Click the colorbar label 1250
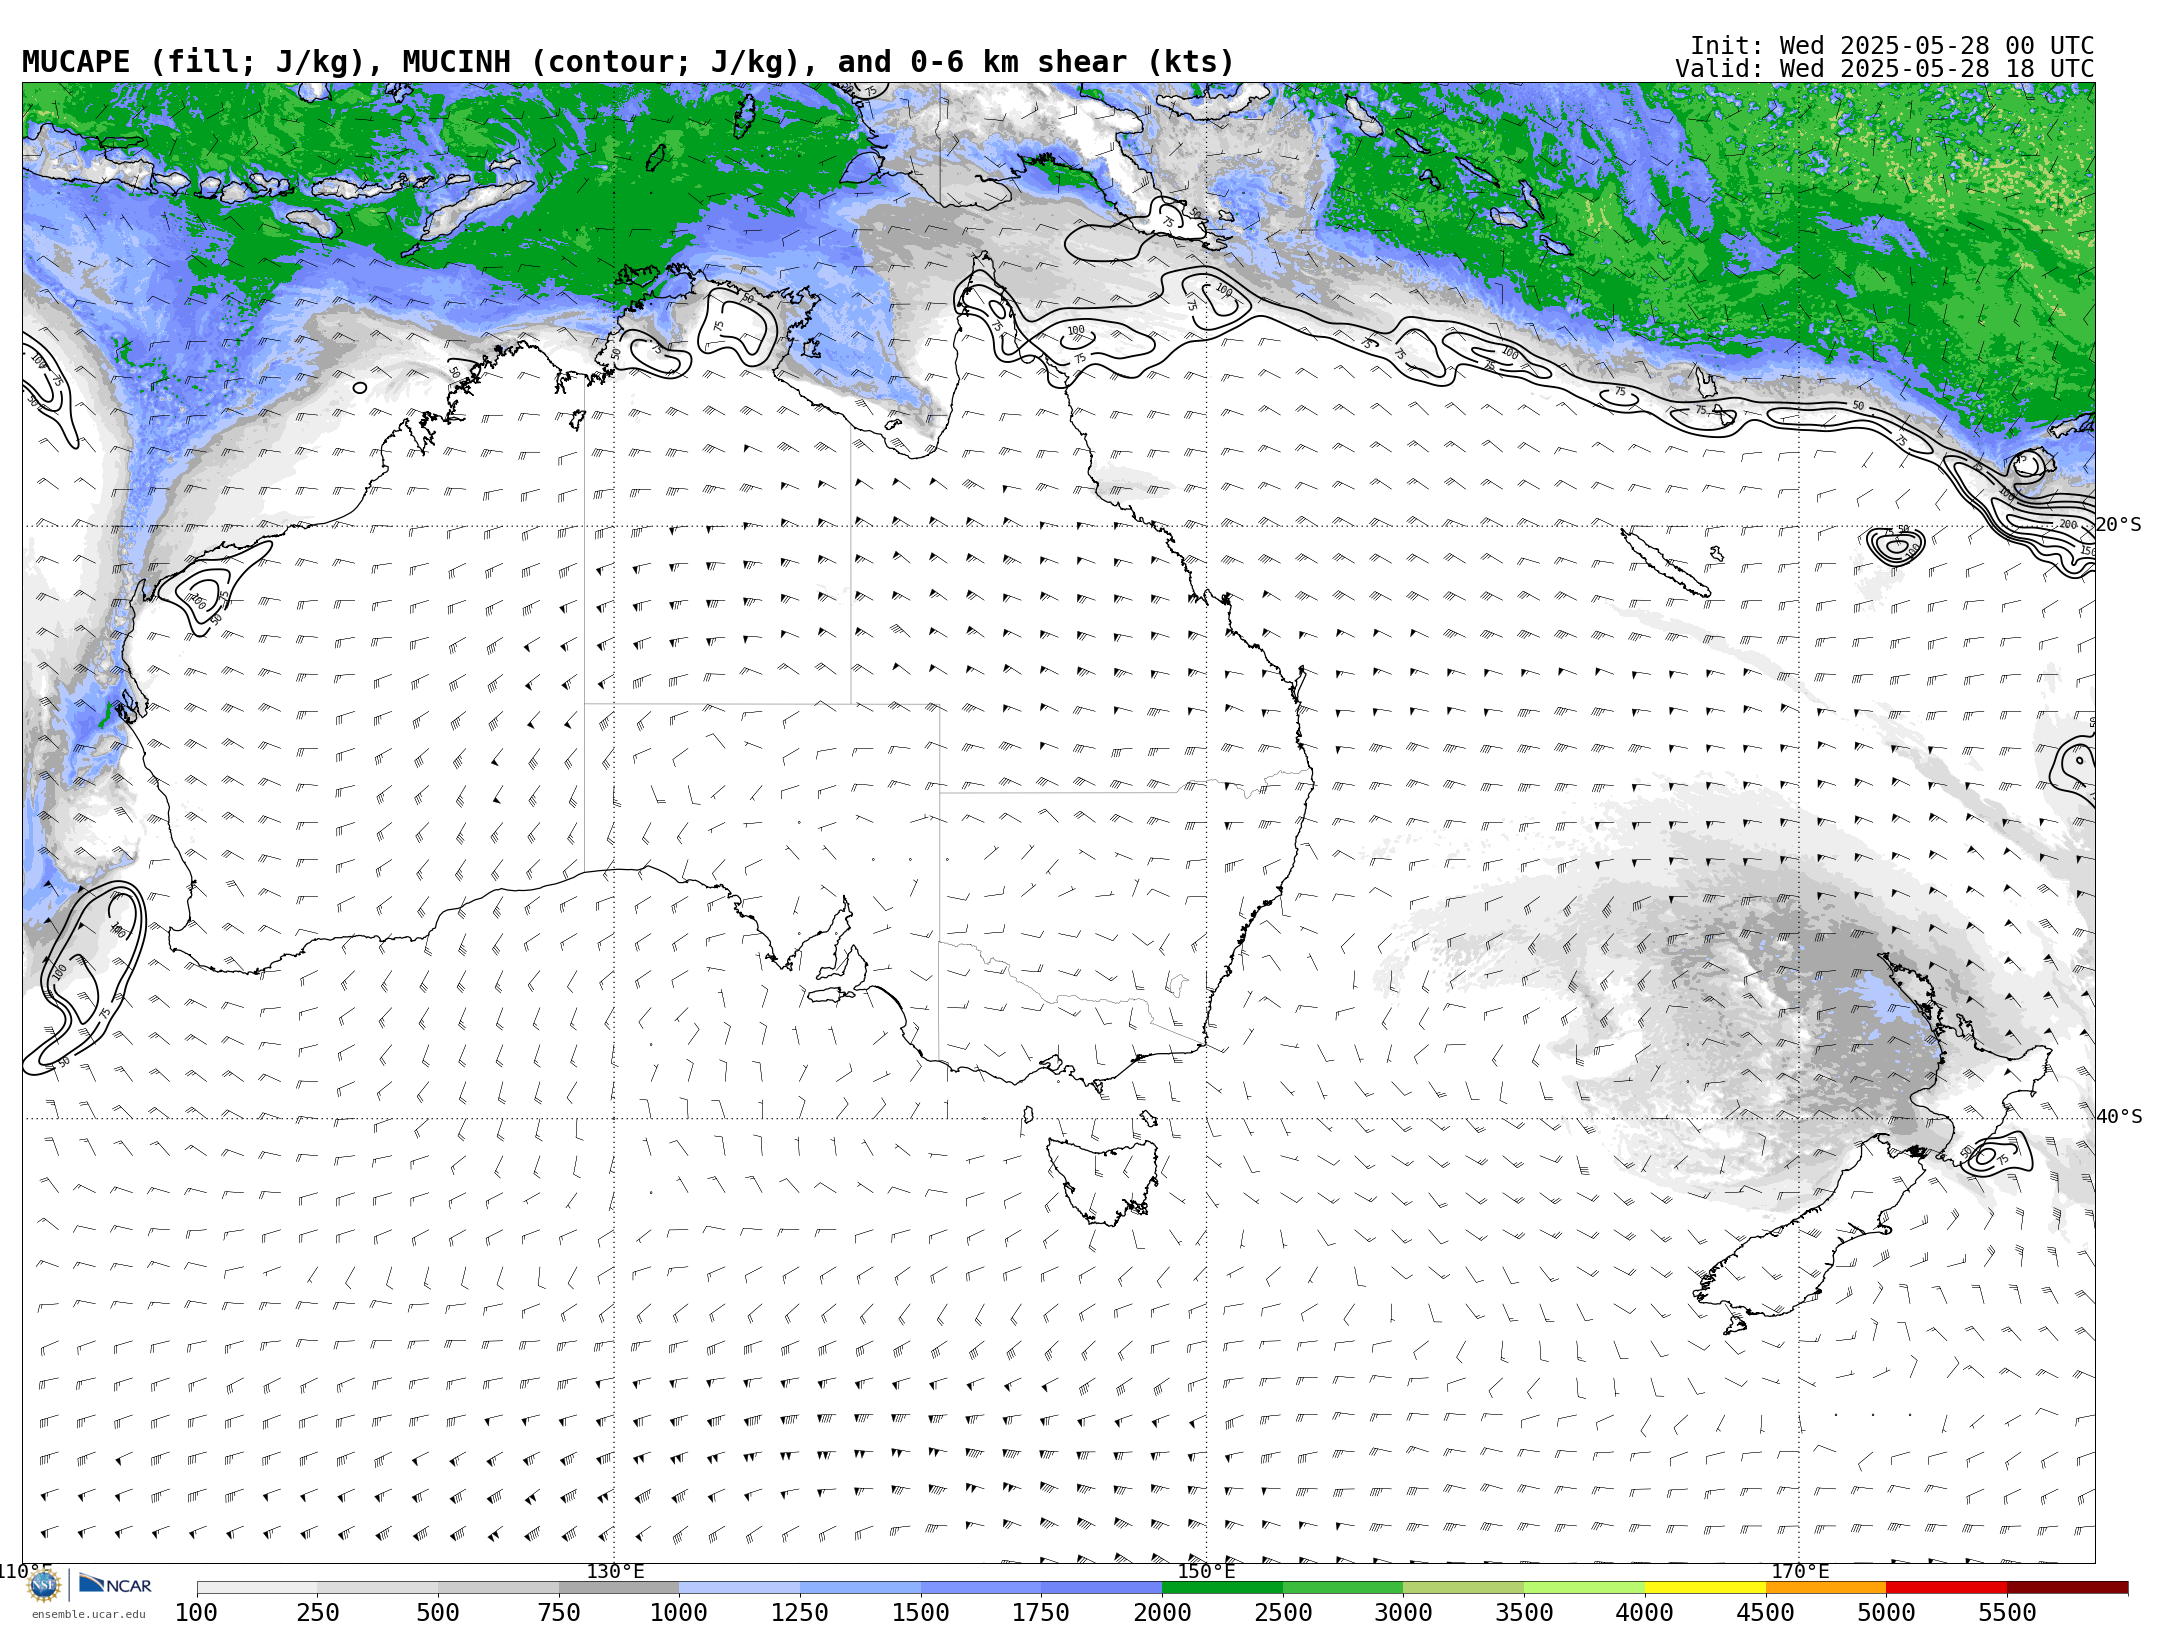This screenshot has height=1626, width=2160. pyautogui.click(x=800, y=1612)
